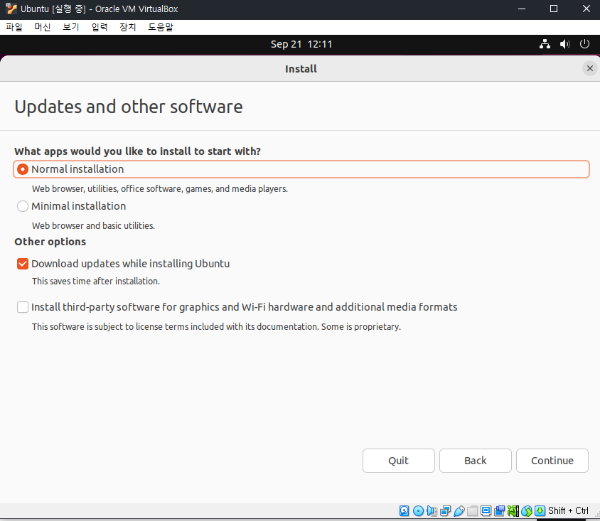
Task: Click the 'Updates and other software' heading
Action: coord(129,107)
